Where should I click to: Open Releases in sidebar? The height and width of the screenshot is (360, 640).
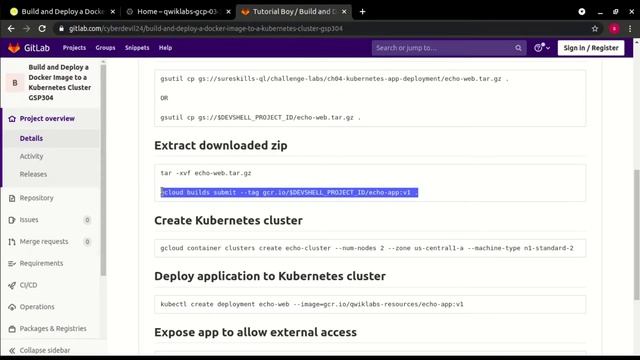pos(33,174)
